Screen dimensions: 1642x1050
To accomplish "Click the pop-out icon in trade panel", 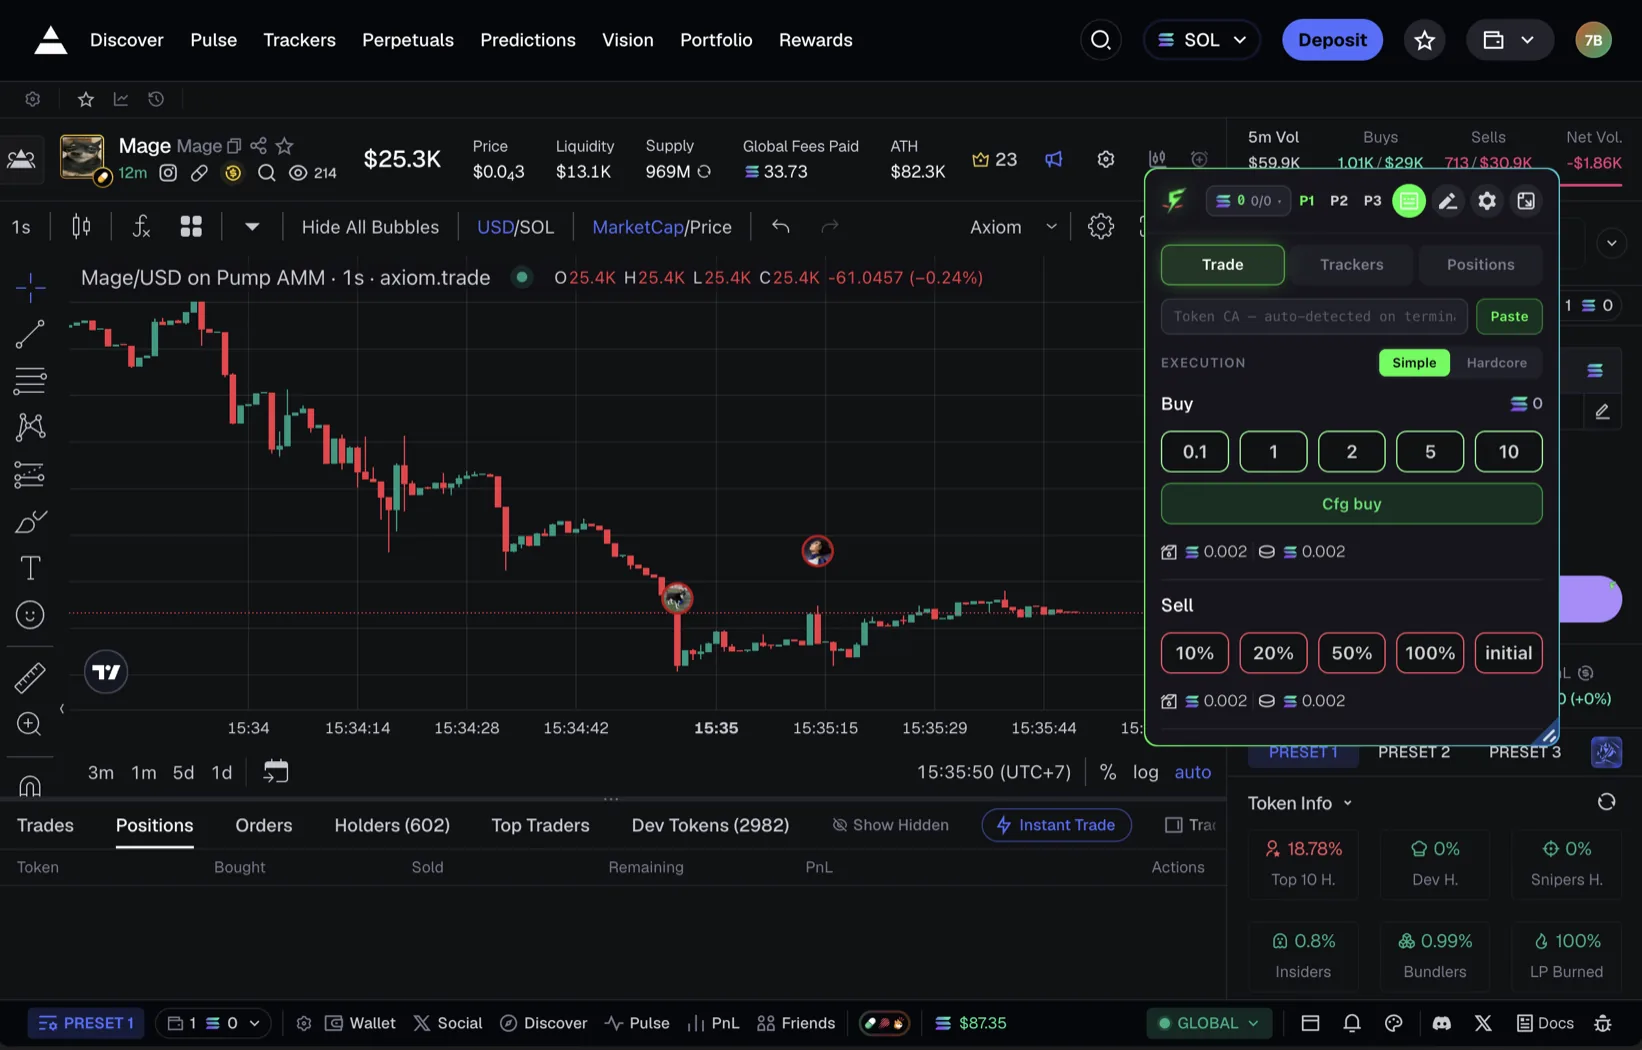I will (x=1526, y=201).
